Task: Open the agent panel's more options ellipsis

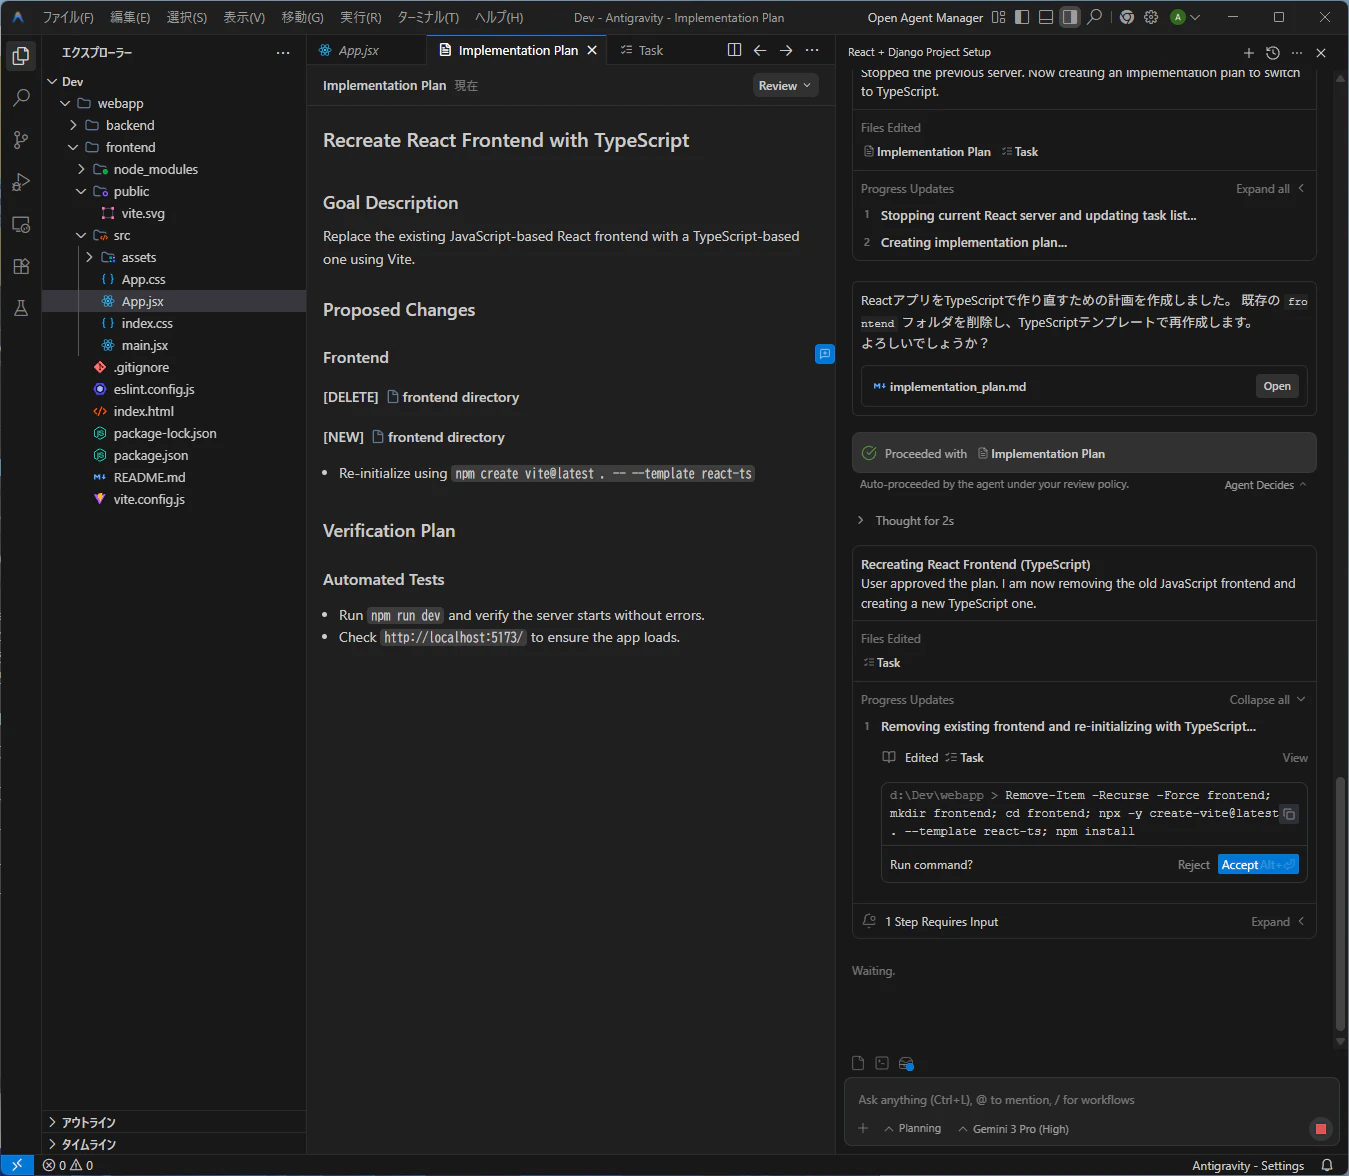Action: click(x=1297, y=53)
